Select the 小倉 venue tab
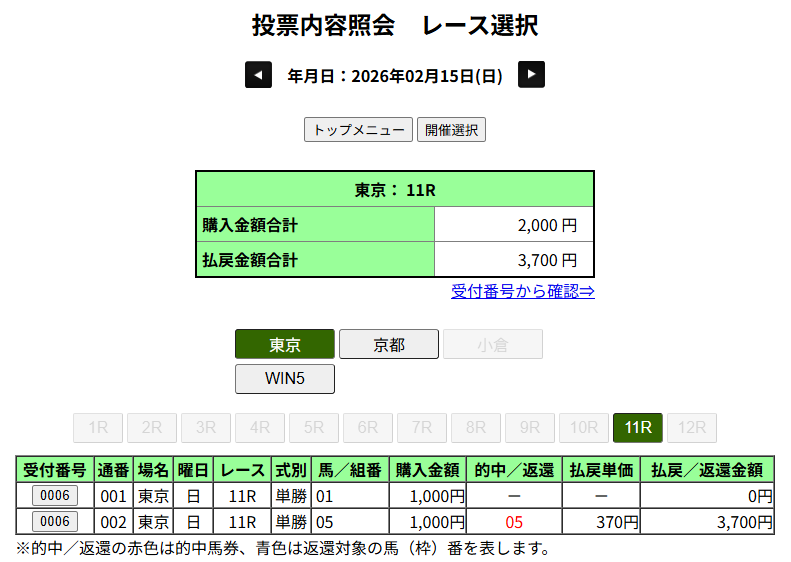Image resolution: width=791 pixels, height=562 pixels. coord(493,344)
